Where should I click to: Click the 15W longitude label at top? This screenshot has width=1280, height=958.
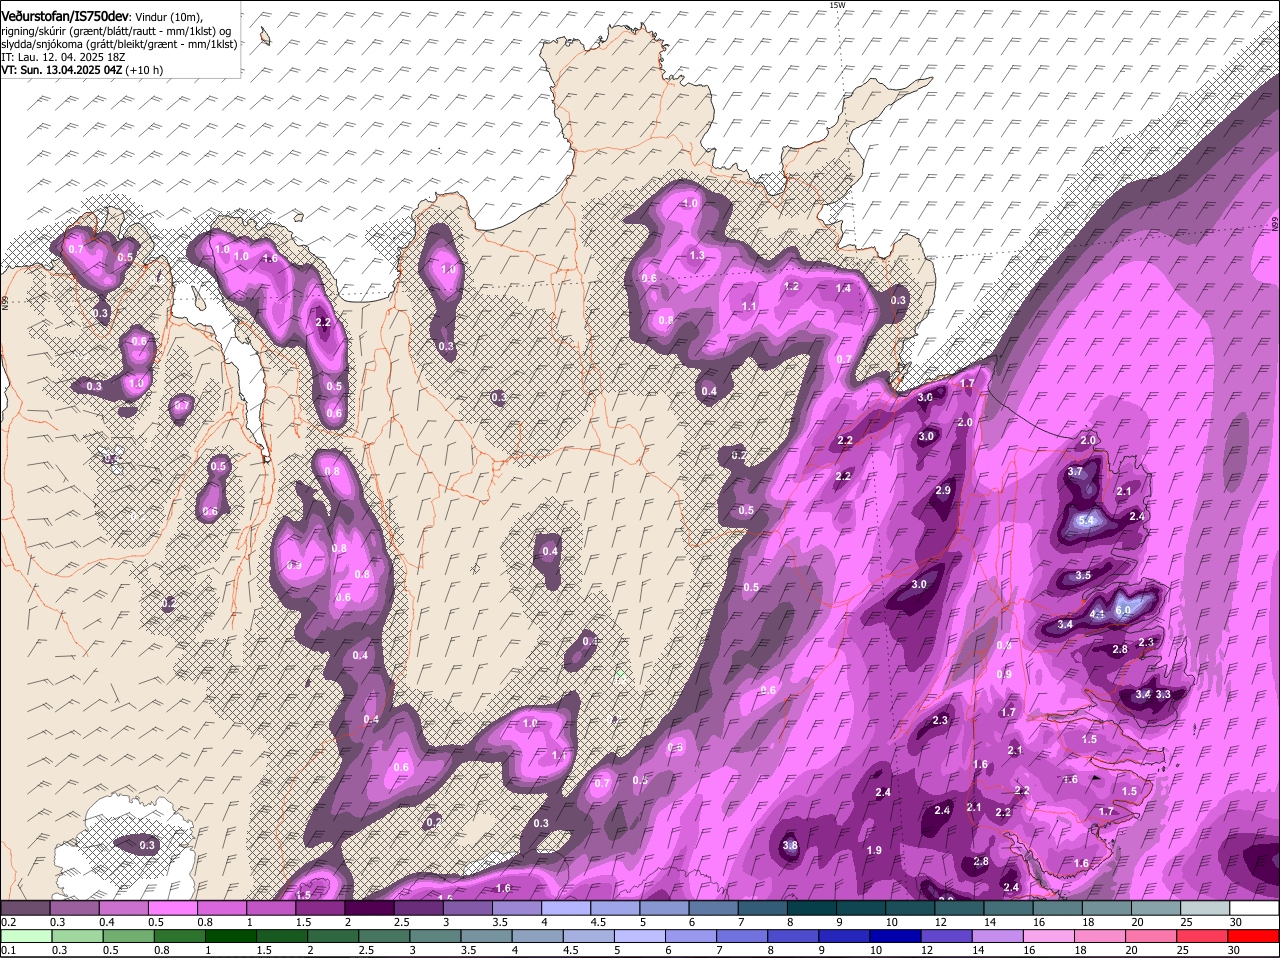point(838,5)
